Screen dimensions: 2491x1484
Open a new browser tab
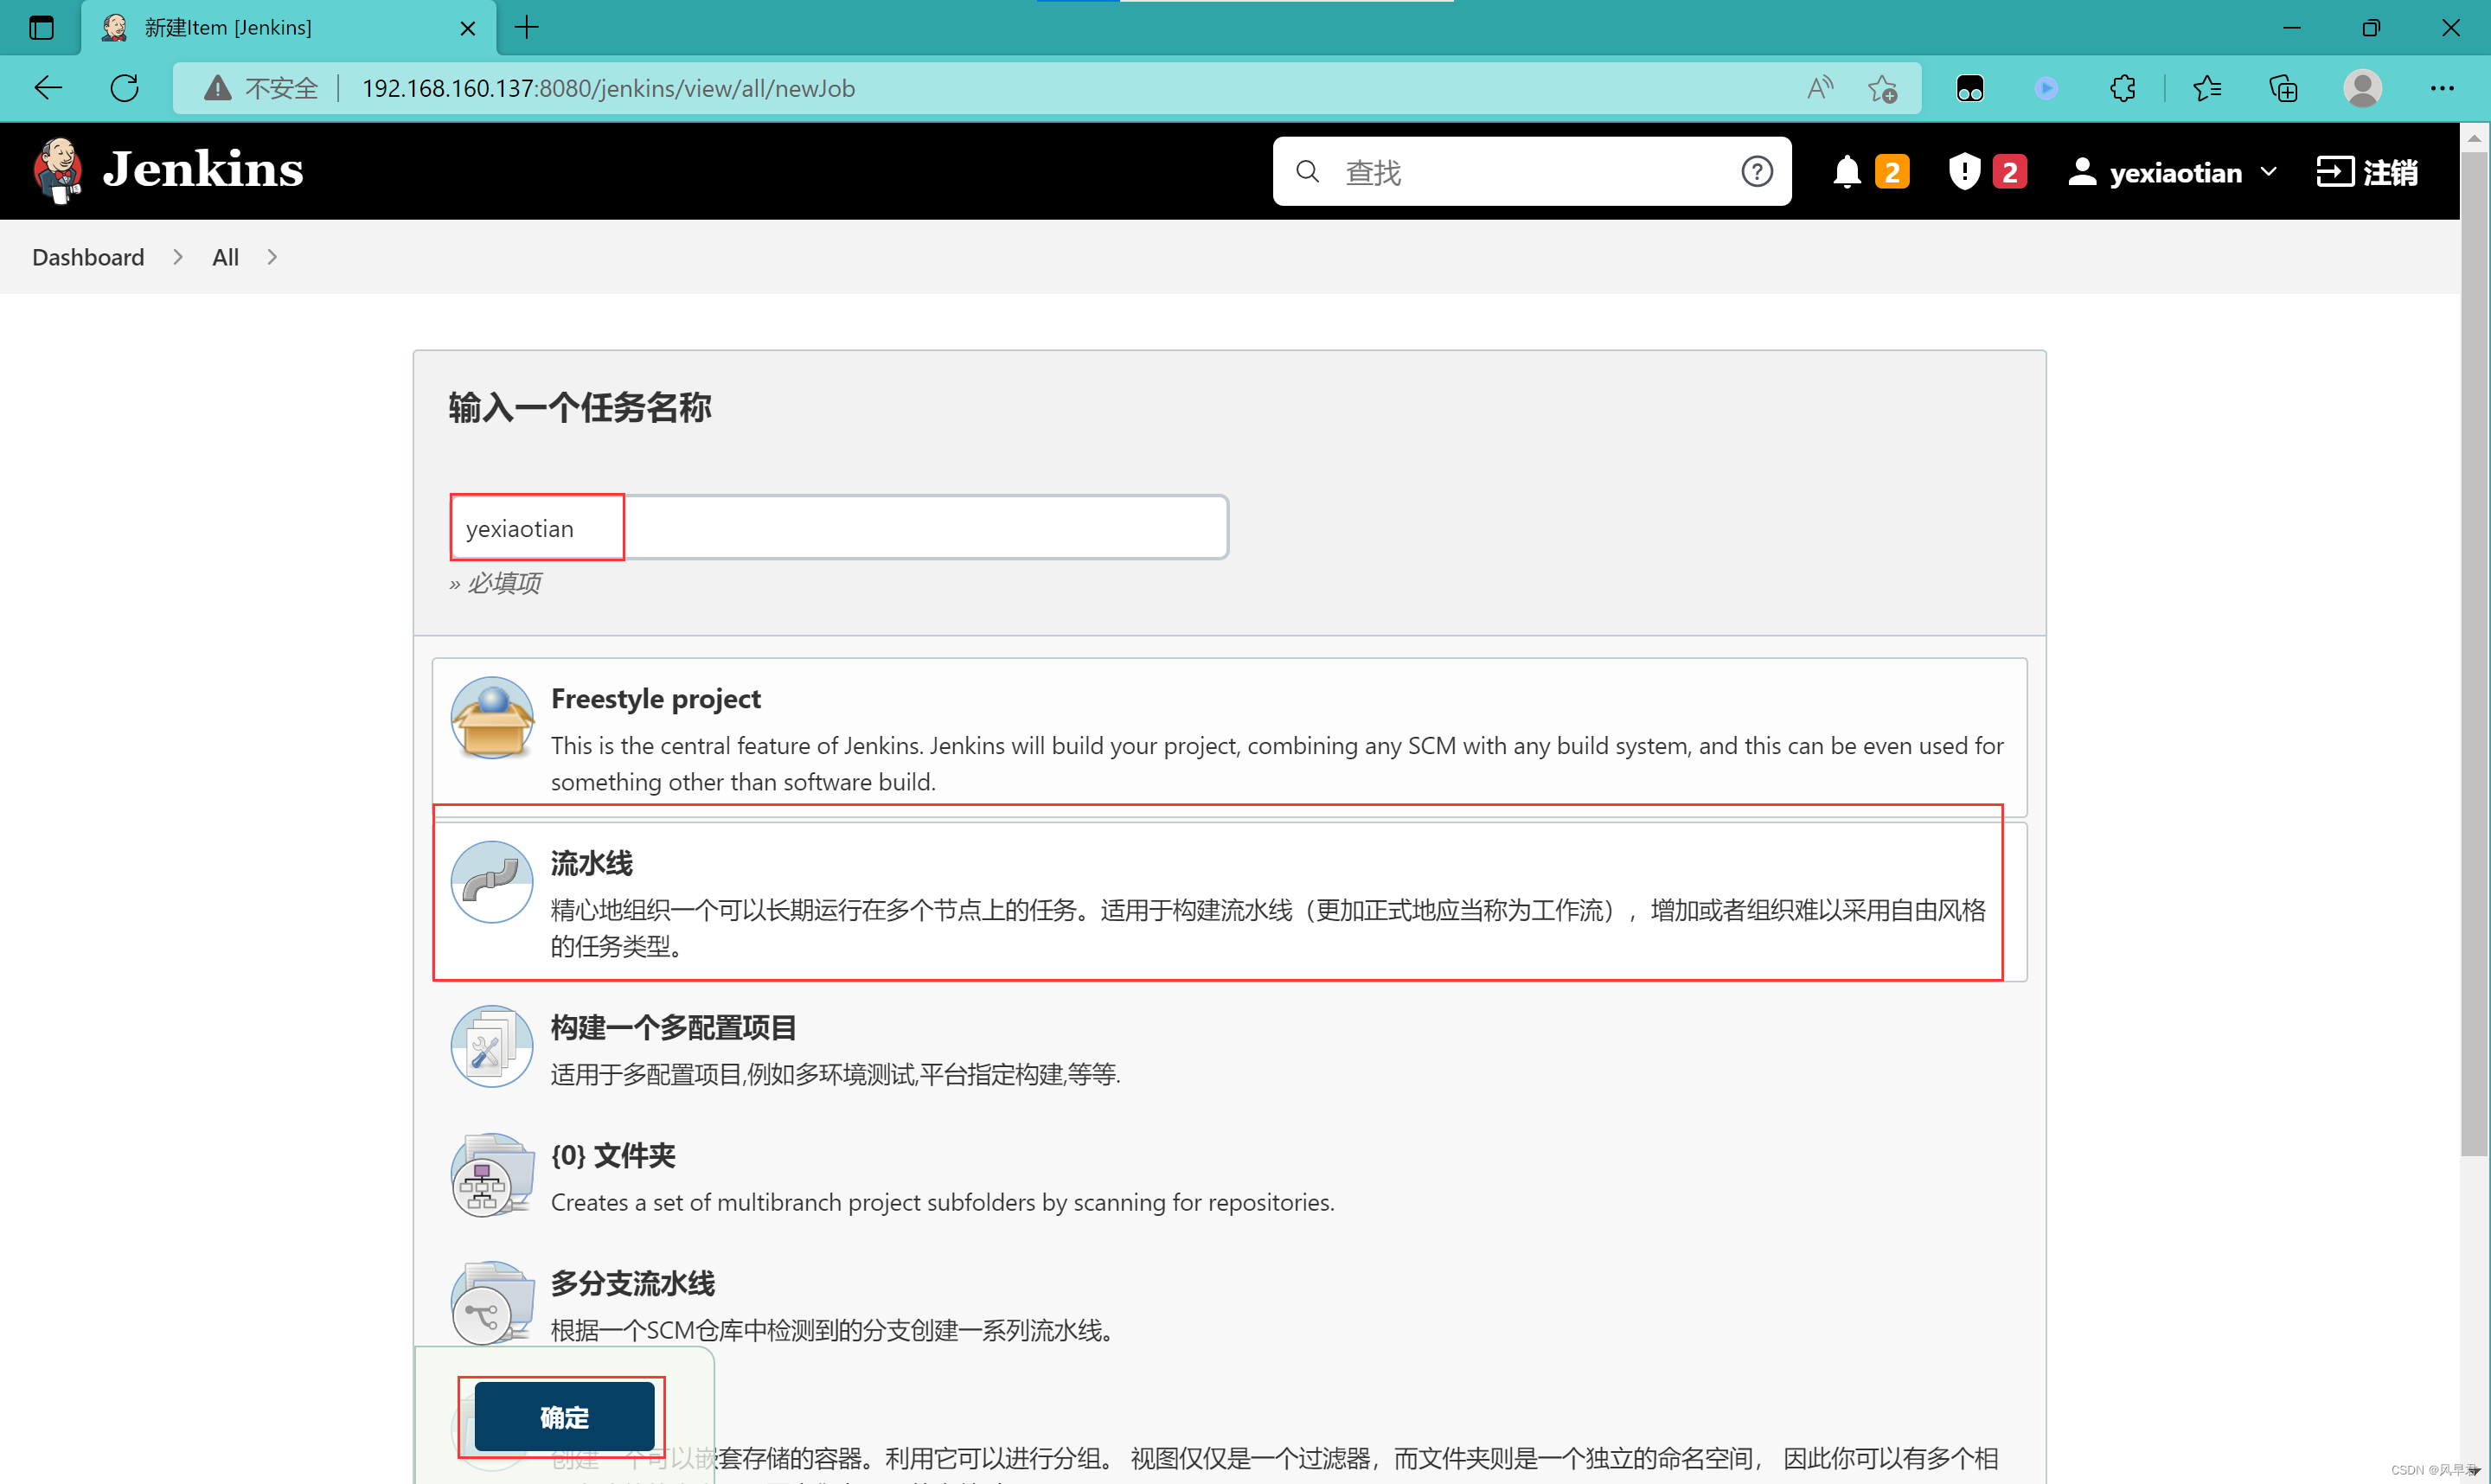(527, 27)
